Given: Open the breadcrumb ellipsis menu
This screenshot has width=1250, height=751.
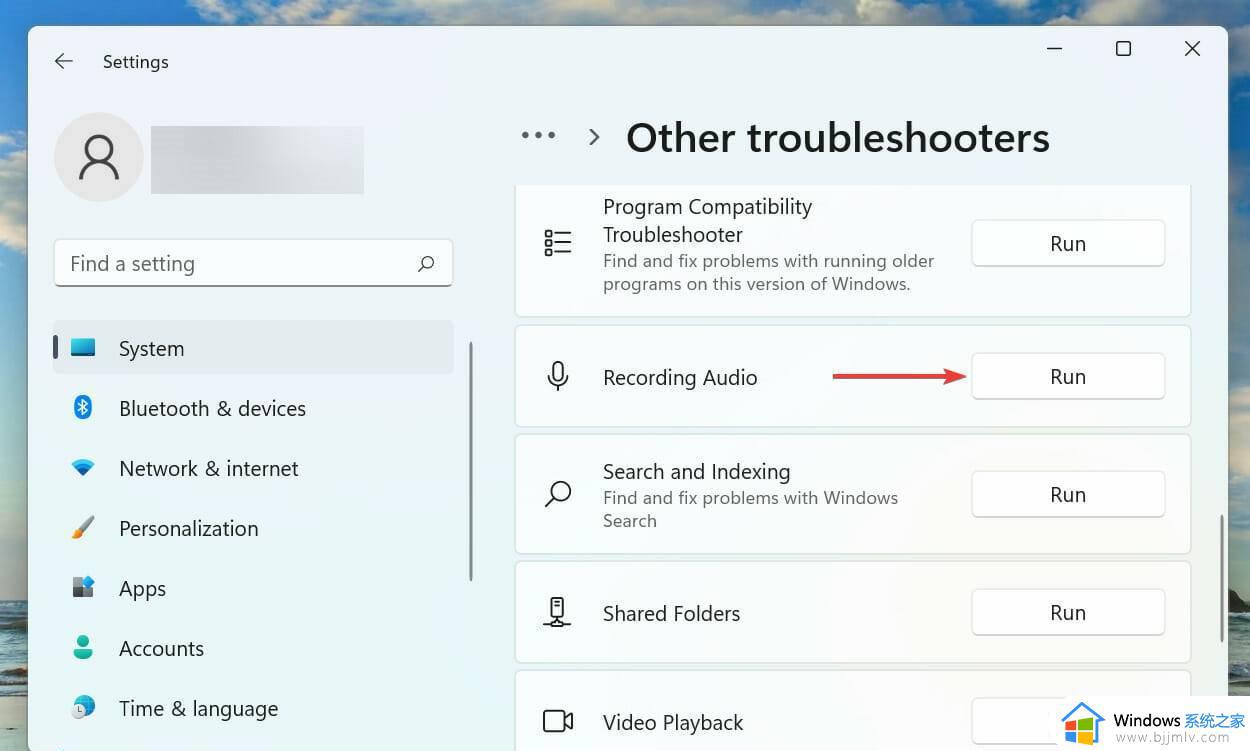Looking at the screenshot, I should (x=538, y=135).
